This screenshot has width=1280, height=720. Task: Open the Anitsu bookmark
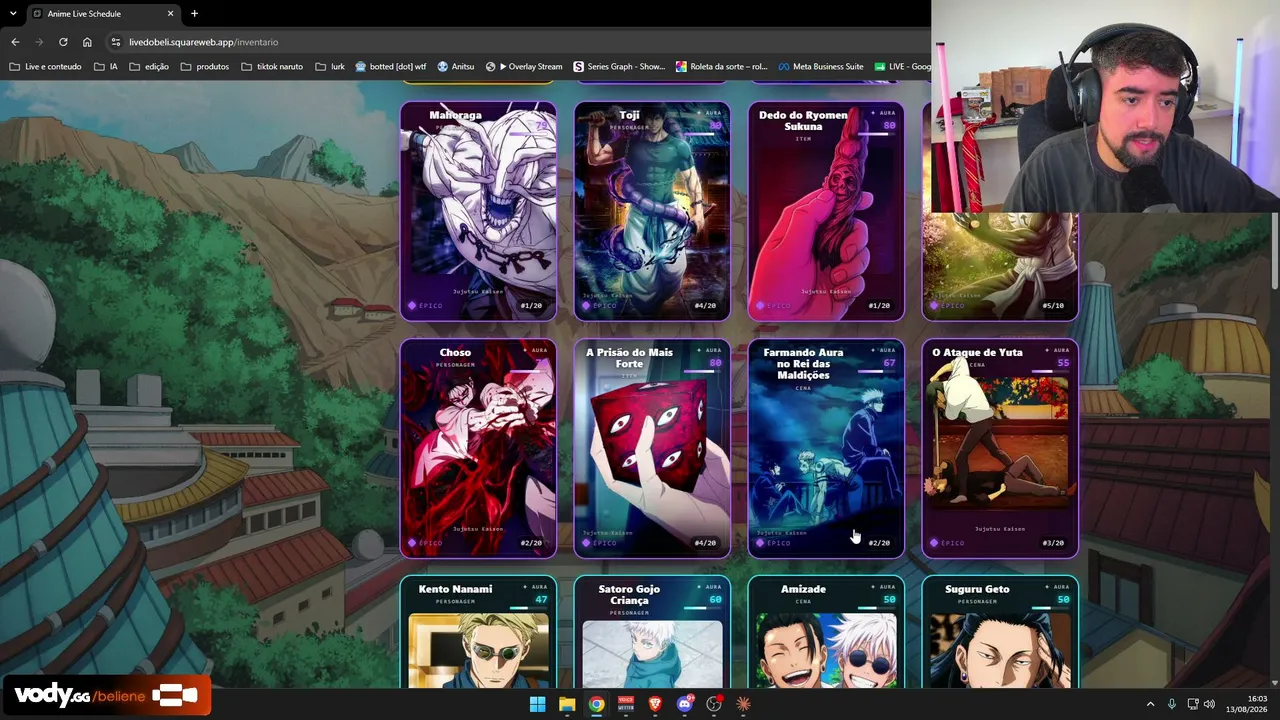tap(455, 67)
